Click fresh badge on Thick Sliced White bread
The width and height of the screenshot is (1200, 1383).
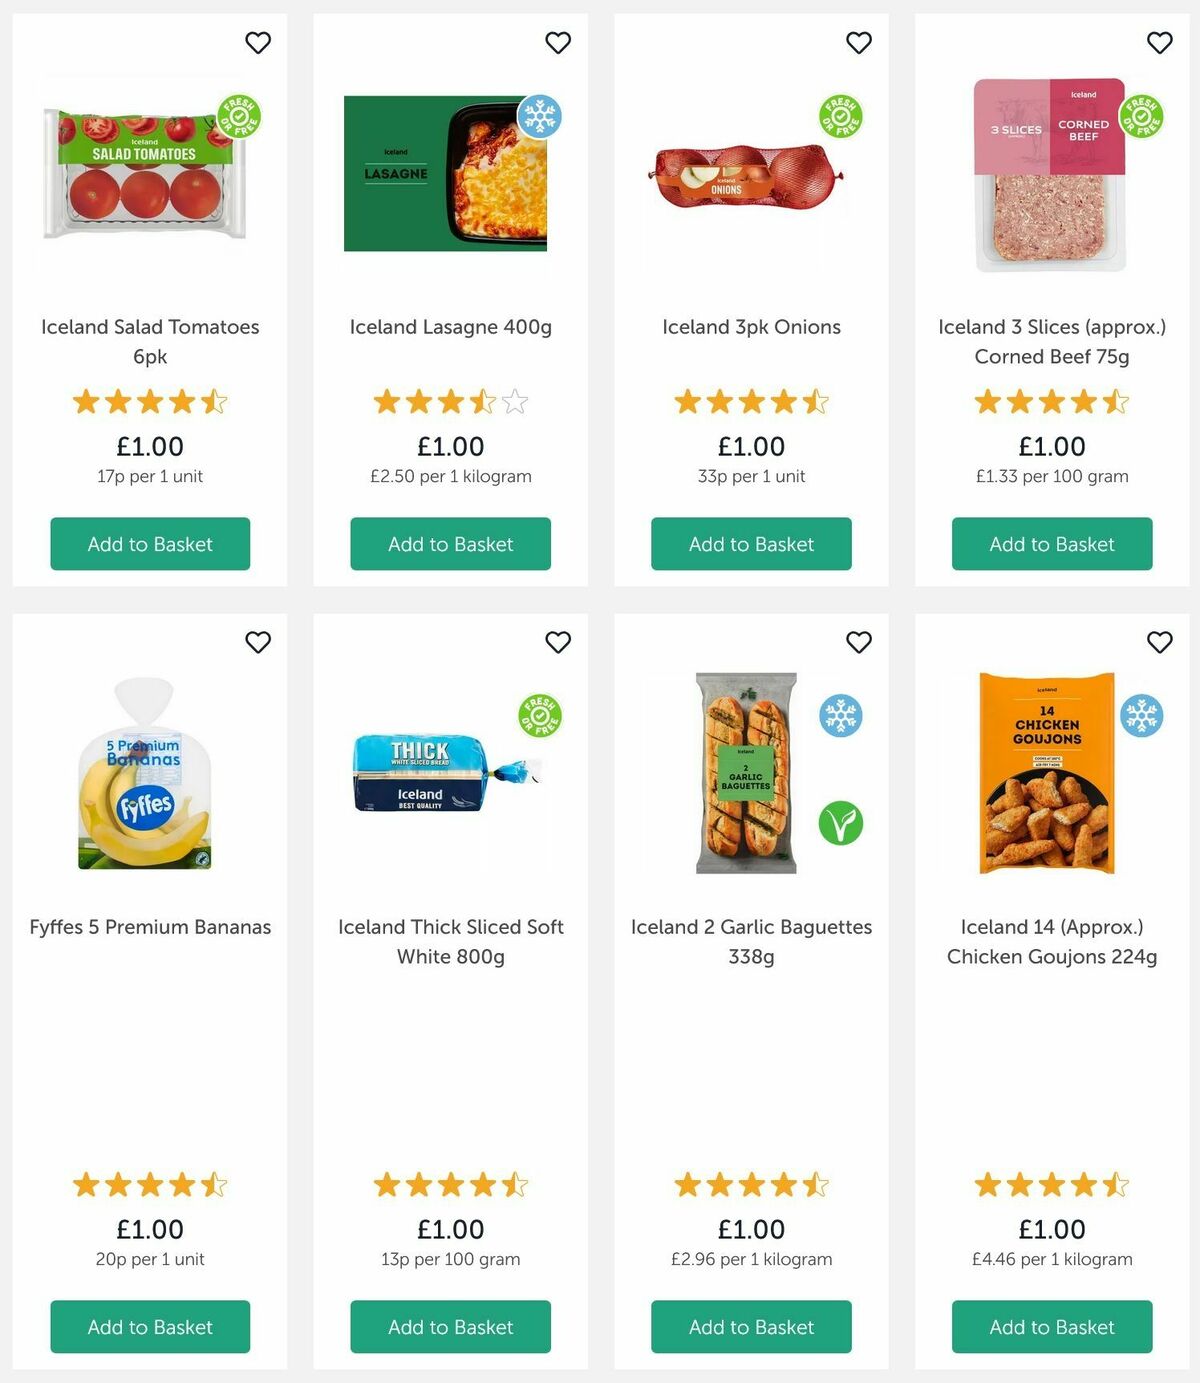540,716
